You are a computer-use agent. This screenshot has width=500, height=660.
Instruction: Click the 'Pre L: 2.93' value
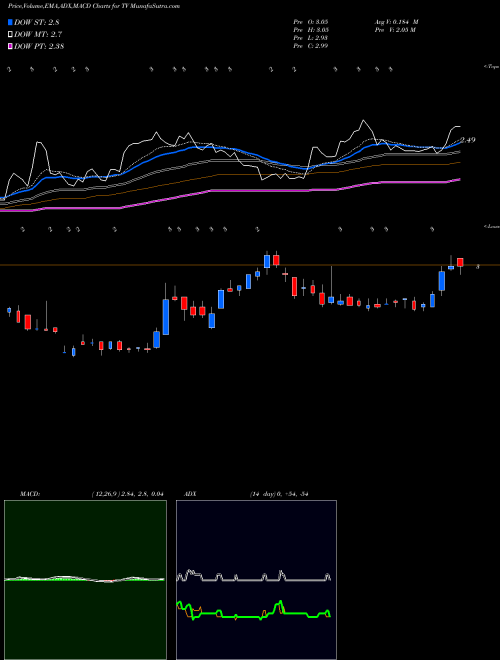(x=311, y=38)
